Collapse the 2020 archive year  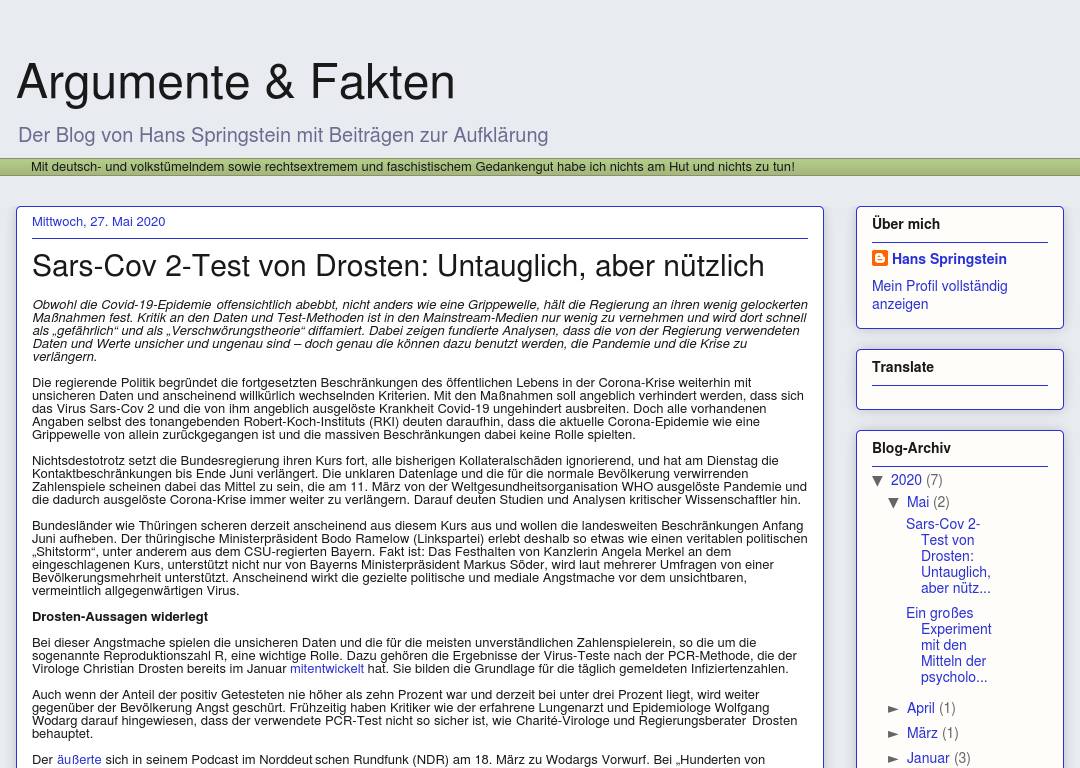point(878,481)
